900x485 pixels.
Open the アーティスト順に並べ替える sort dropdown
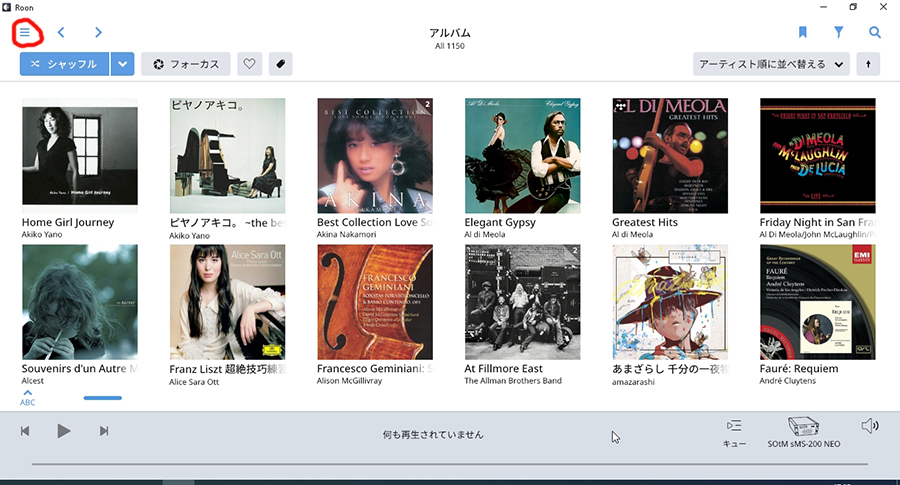pos(771,64)
